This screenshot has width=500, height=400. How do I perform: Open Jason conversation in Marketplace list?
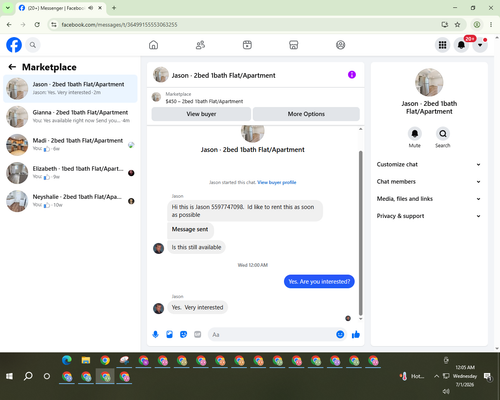tap(70, 89)
